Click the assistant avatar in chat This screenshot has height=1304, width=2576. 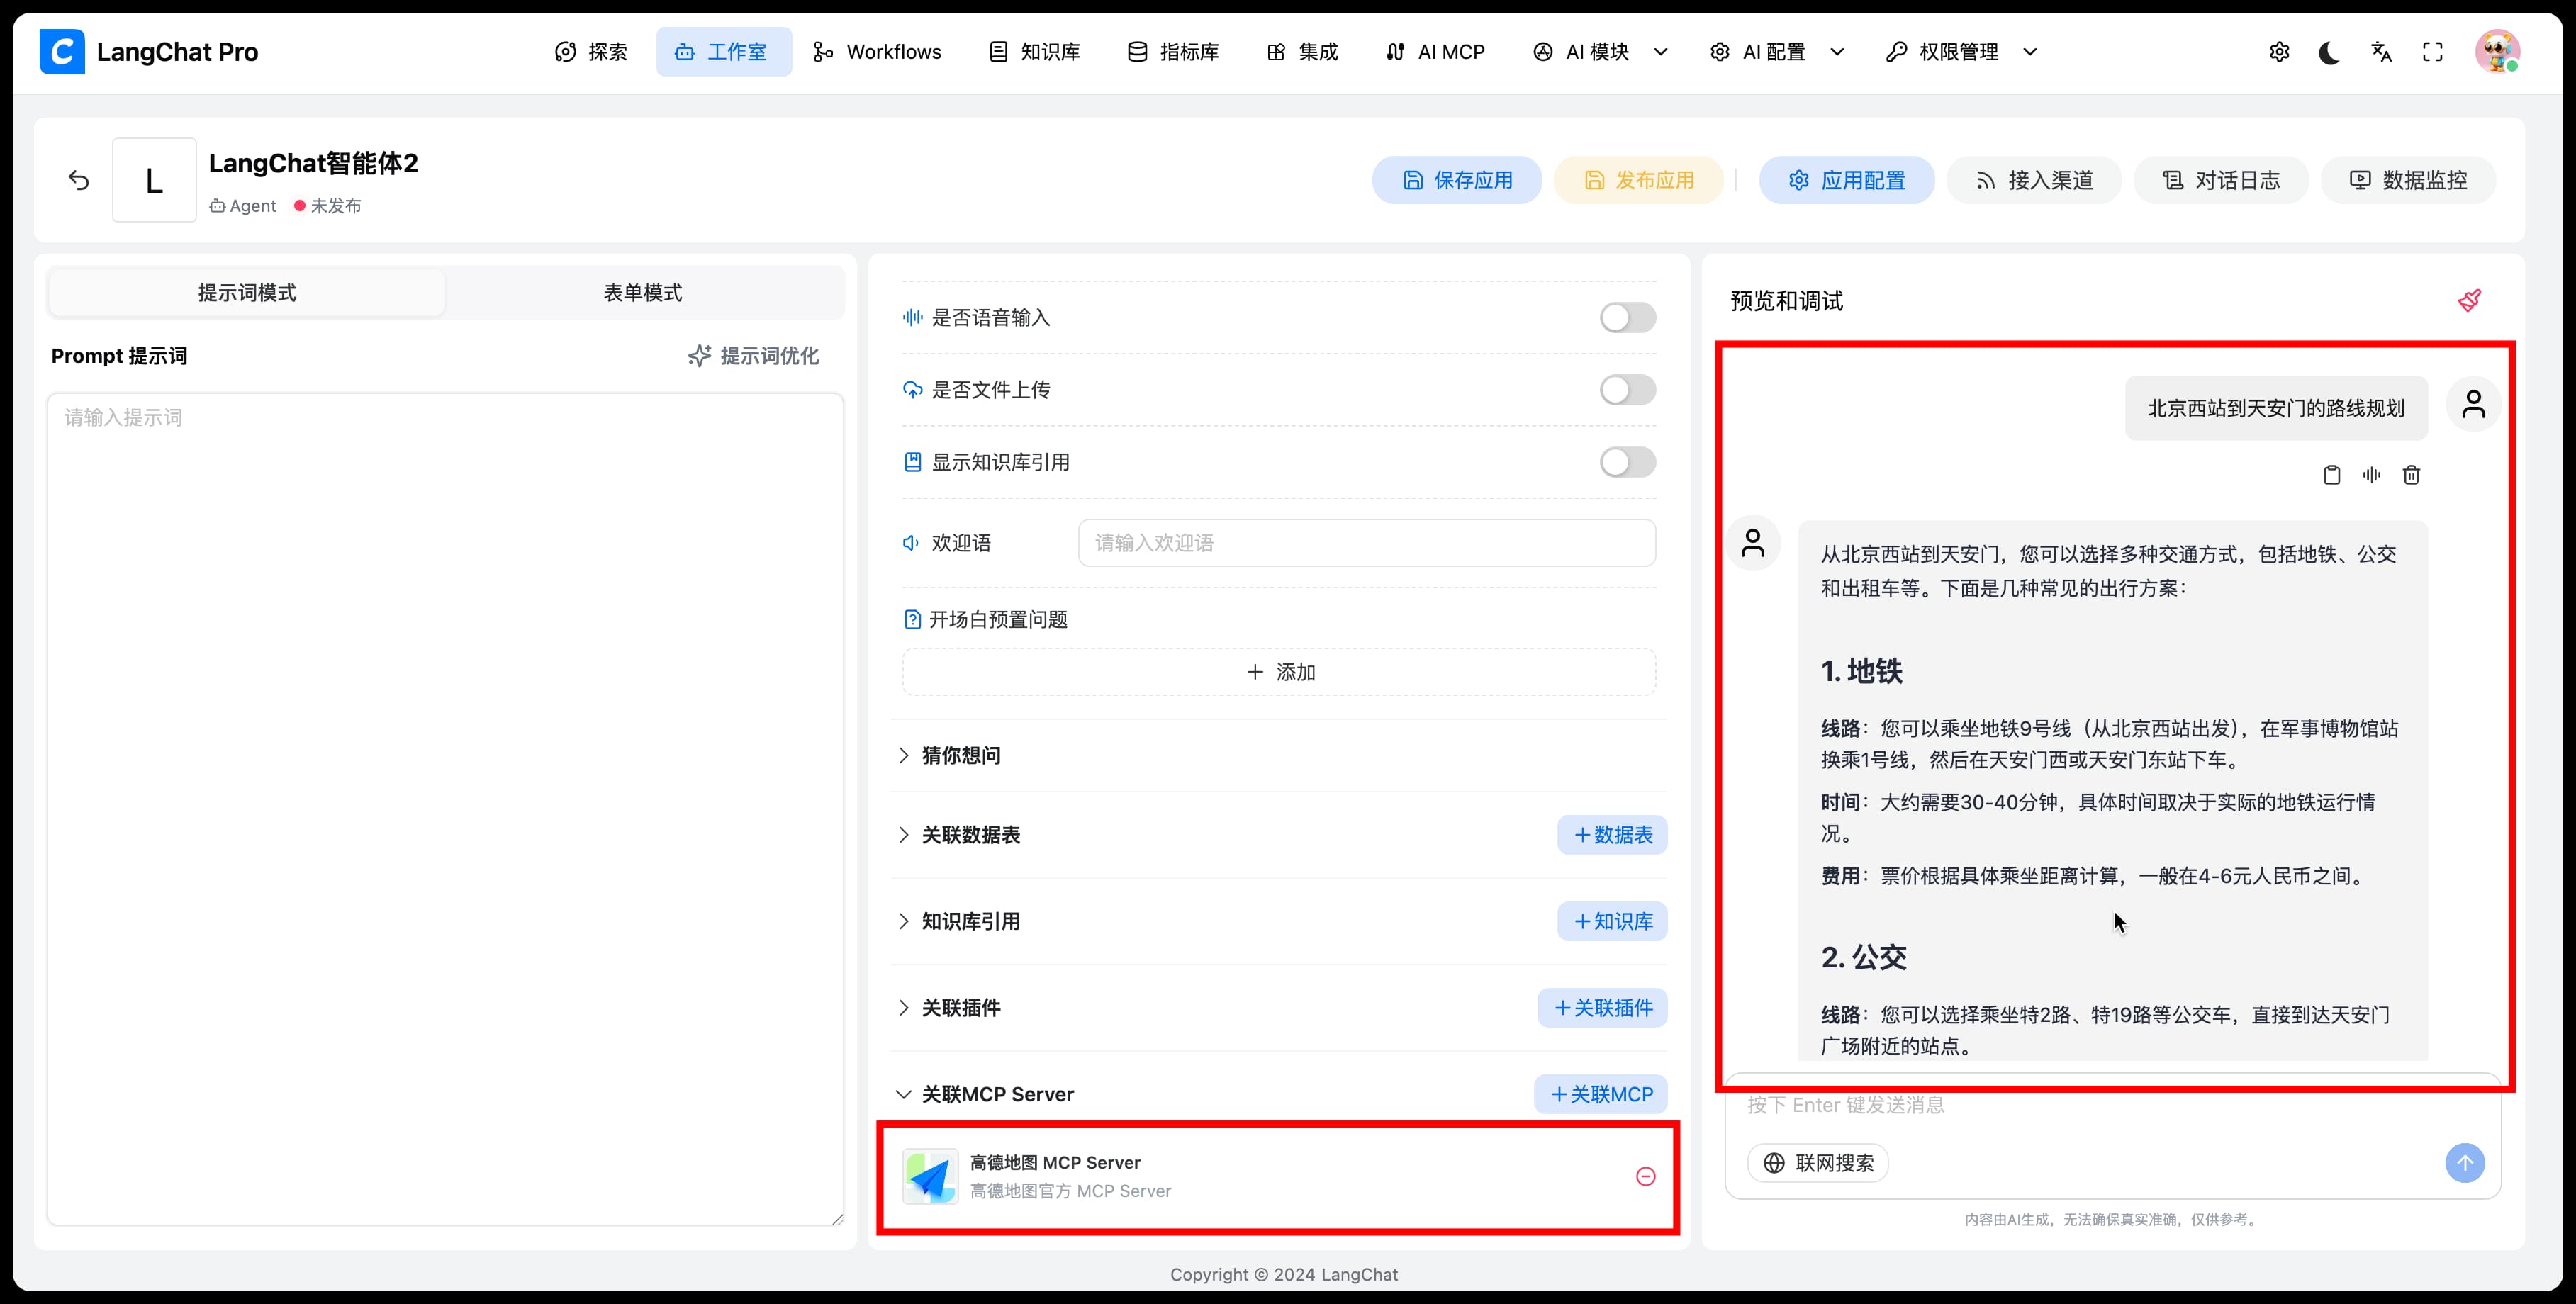click(1753, 543)
